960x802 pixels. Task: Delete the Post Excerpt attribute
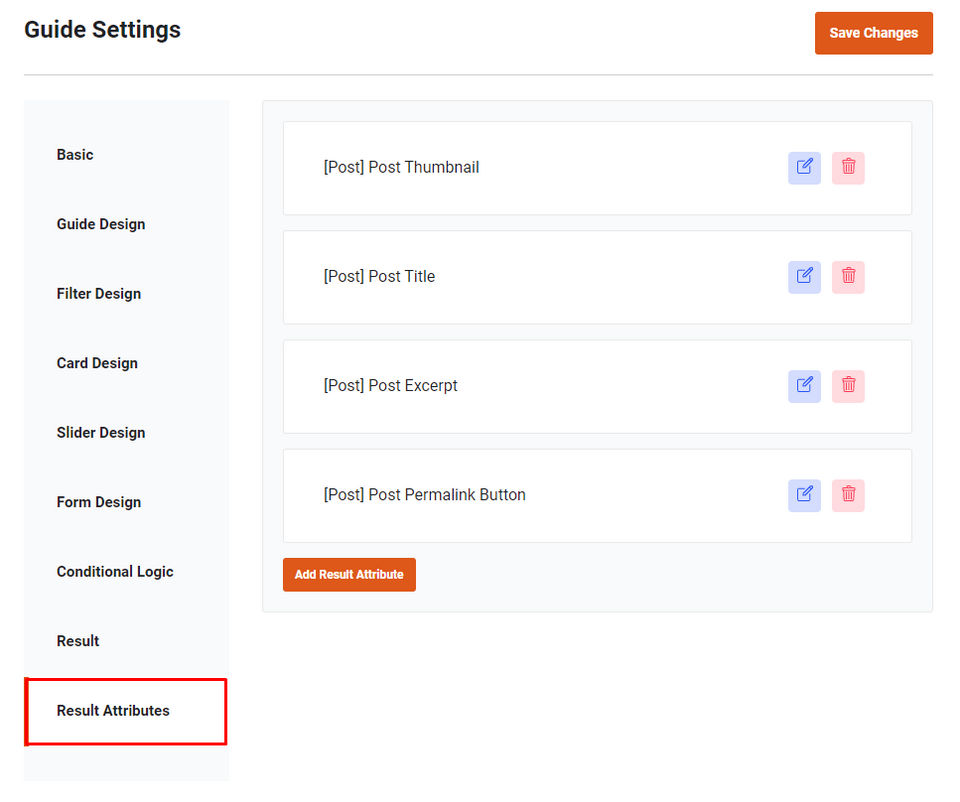pos(848,386)
